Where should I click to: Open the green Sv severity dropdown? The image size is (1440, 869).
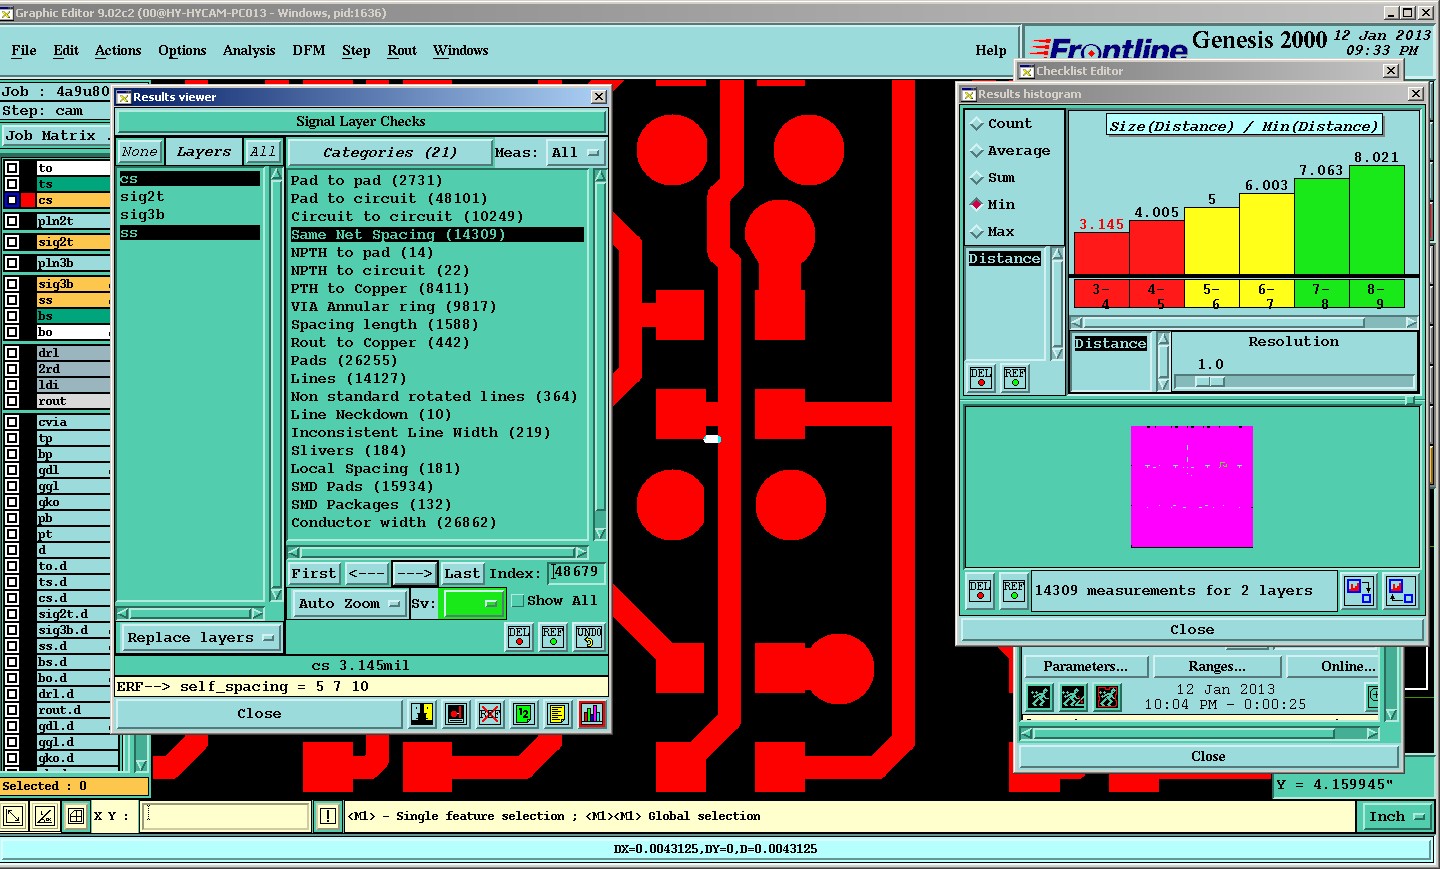click(473, 603)
